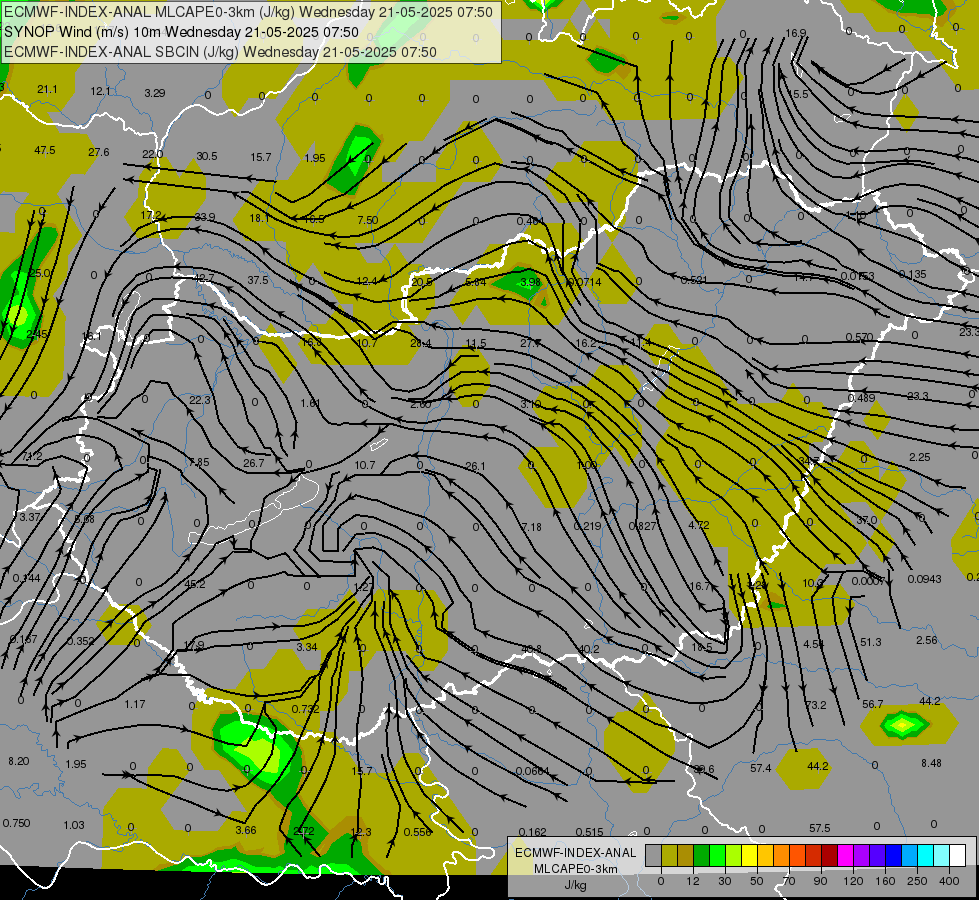This screenshot has width=979, height=900.
Task: Click the map value '7.50'
Action: pyautogui.click(x=368, y=220)
